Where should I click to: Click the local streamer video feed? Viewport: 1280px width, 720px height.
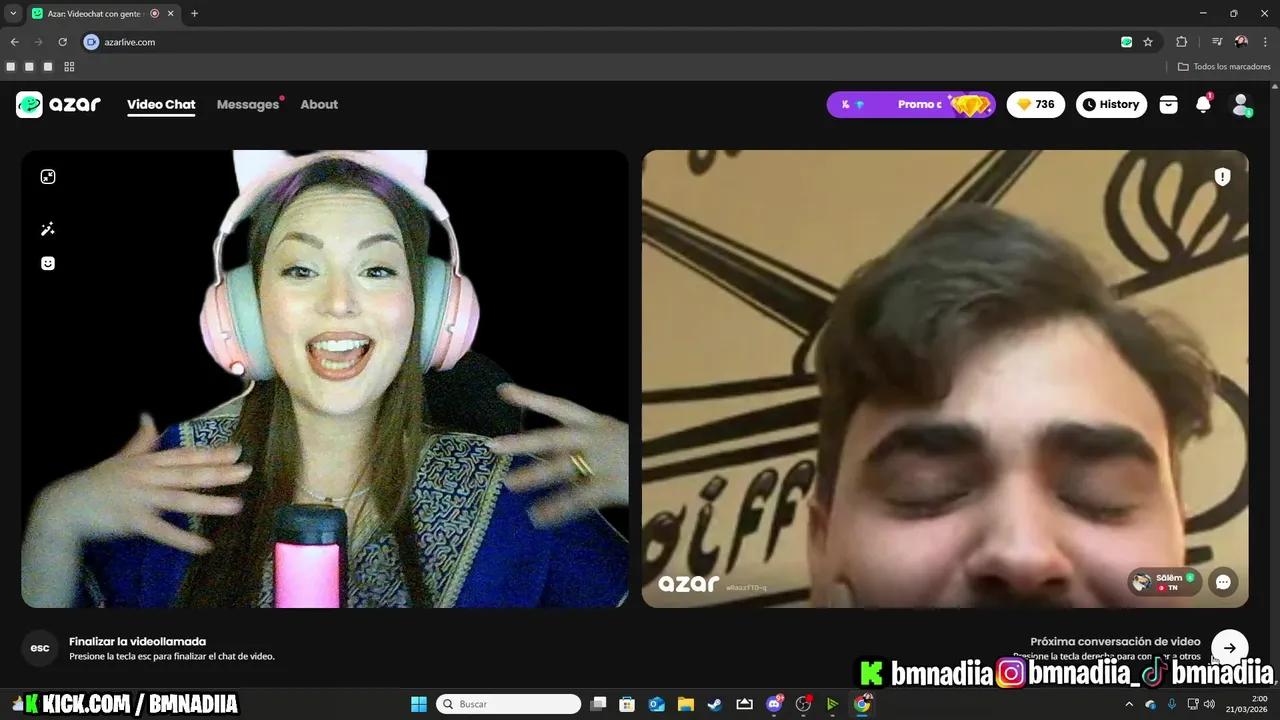click(x=325, y=379)
